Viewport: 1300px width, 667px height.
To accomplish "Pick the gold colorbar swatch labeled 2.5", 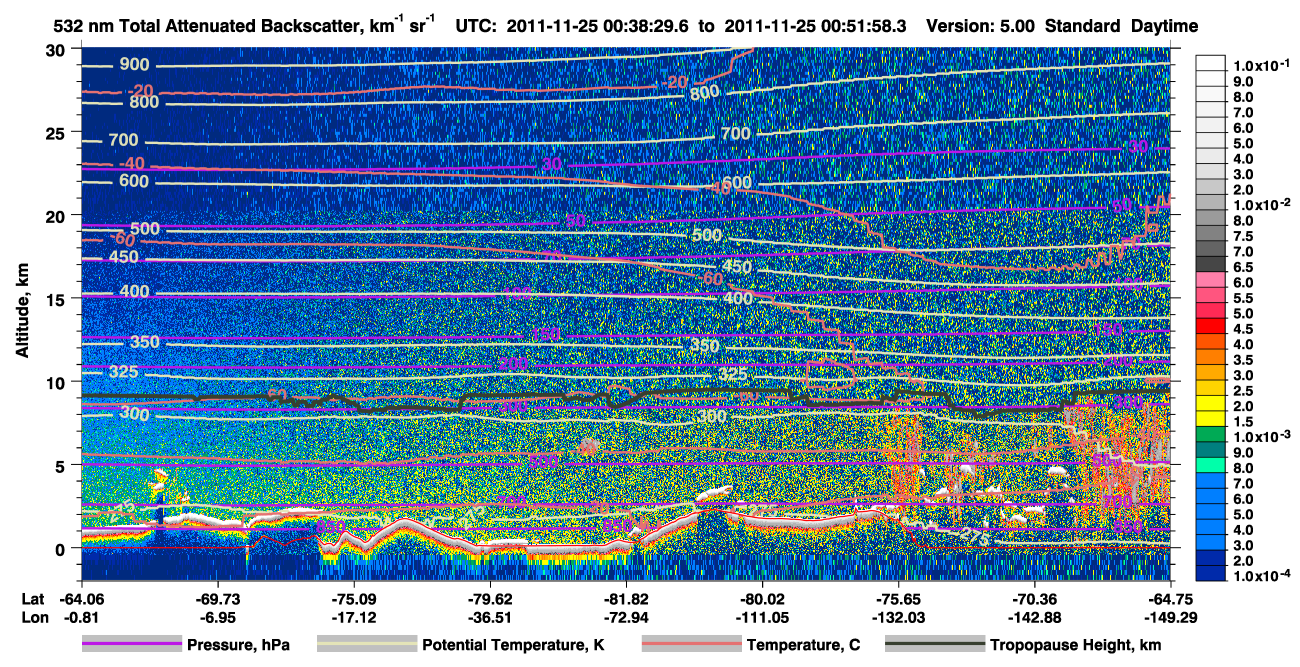I will point(1212,390).
